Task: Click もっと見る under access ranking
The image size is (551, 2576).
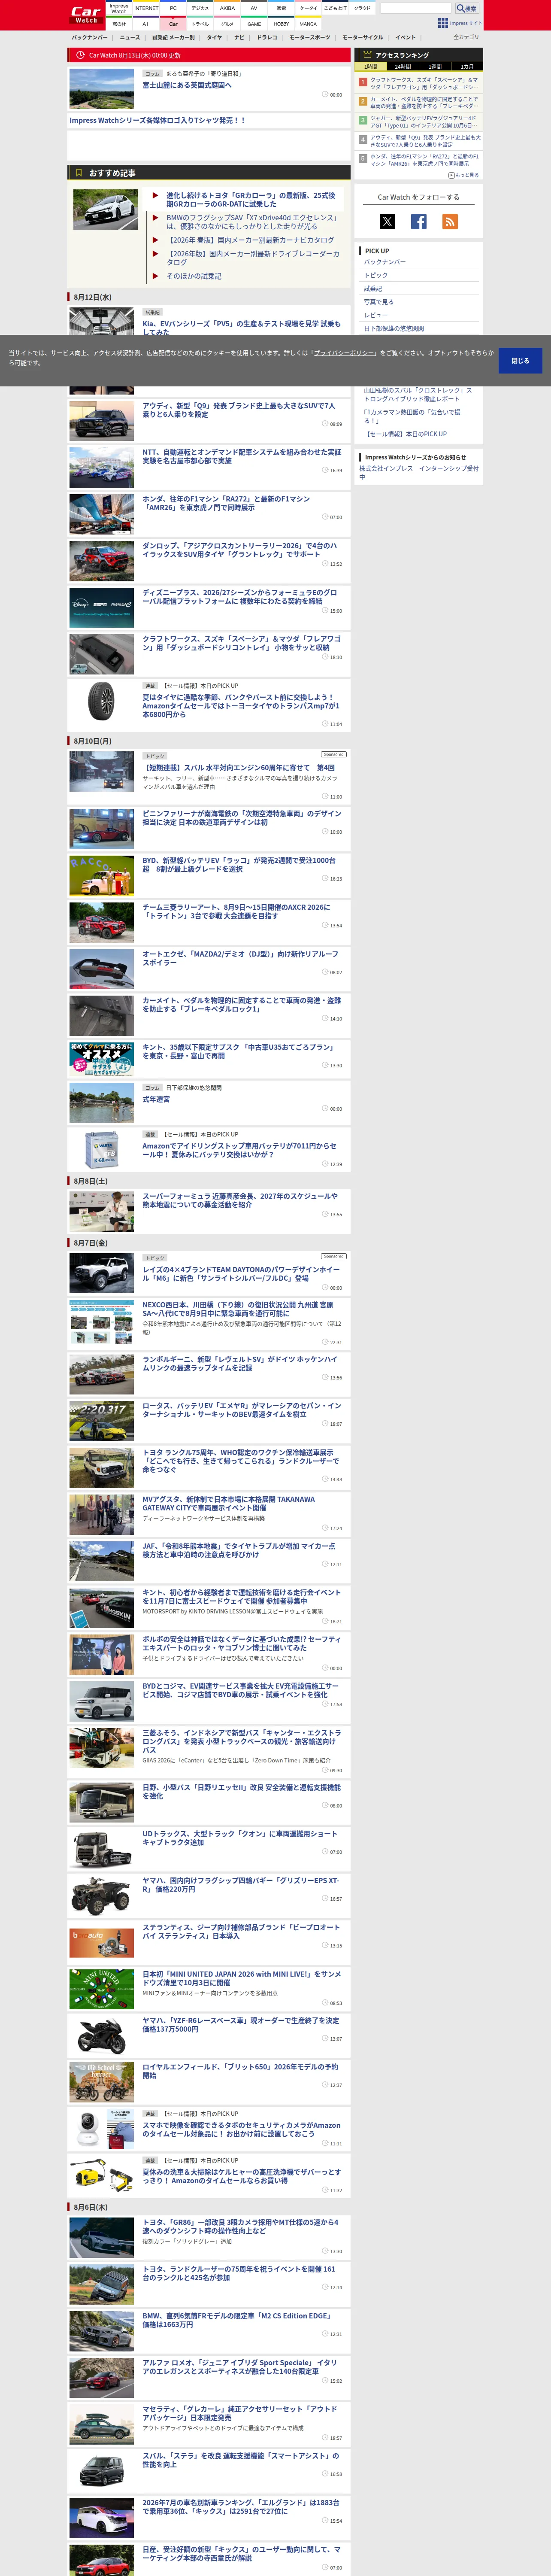Action: pyautogui.click(x=464, y=175)
